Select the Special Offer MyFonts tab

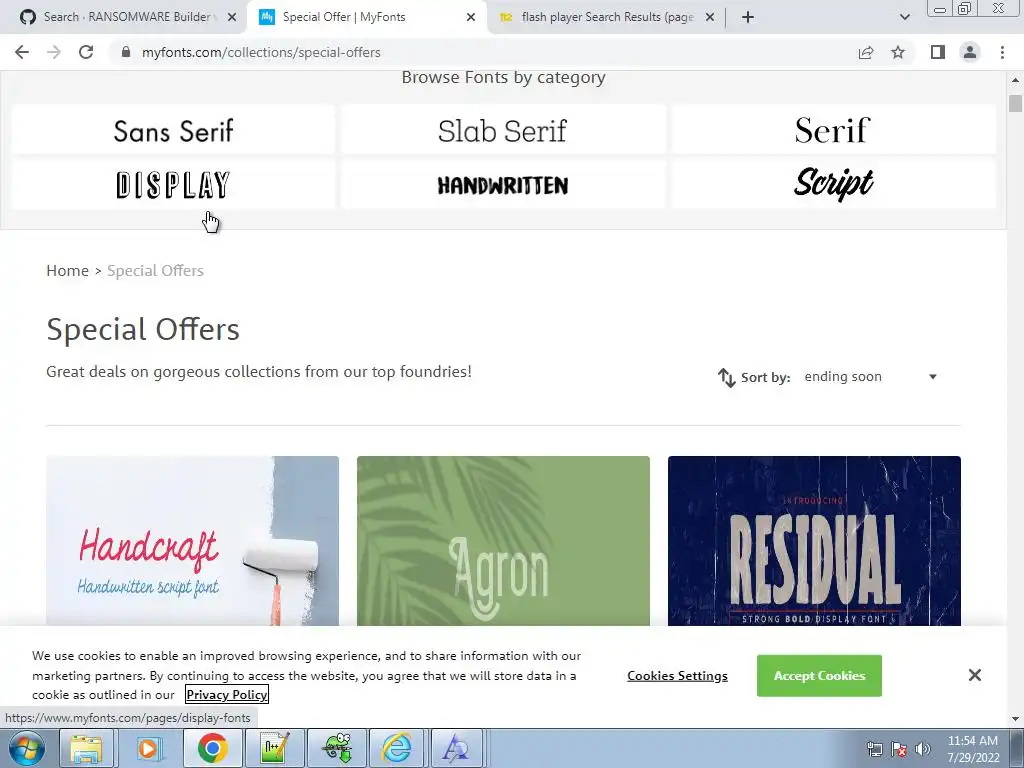pos(366,17)
